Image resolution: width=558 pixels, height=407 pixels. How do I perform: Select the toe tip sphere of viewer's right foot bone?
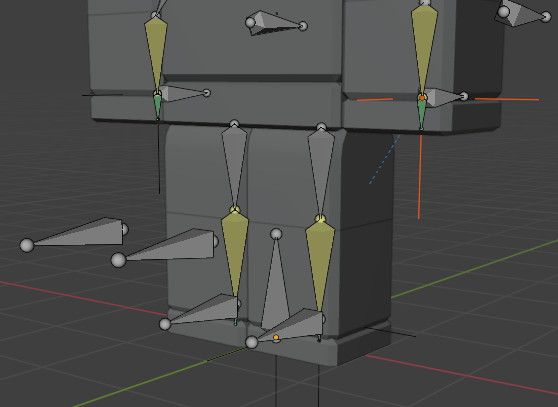point(252,342)
